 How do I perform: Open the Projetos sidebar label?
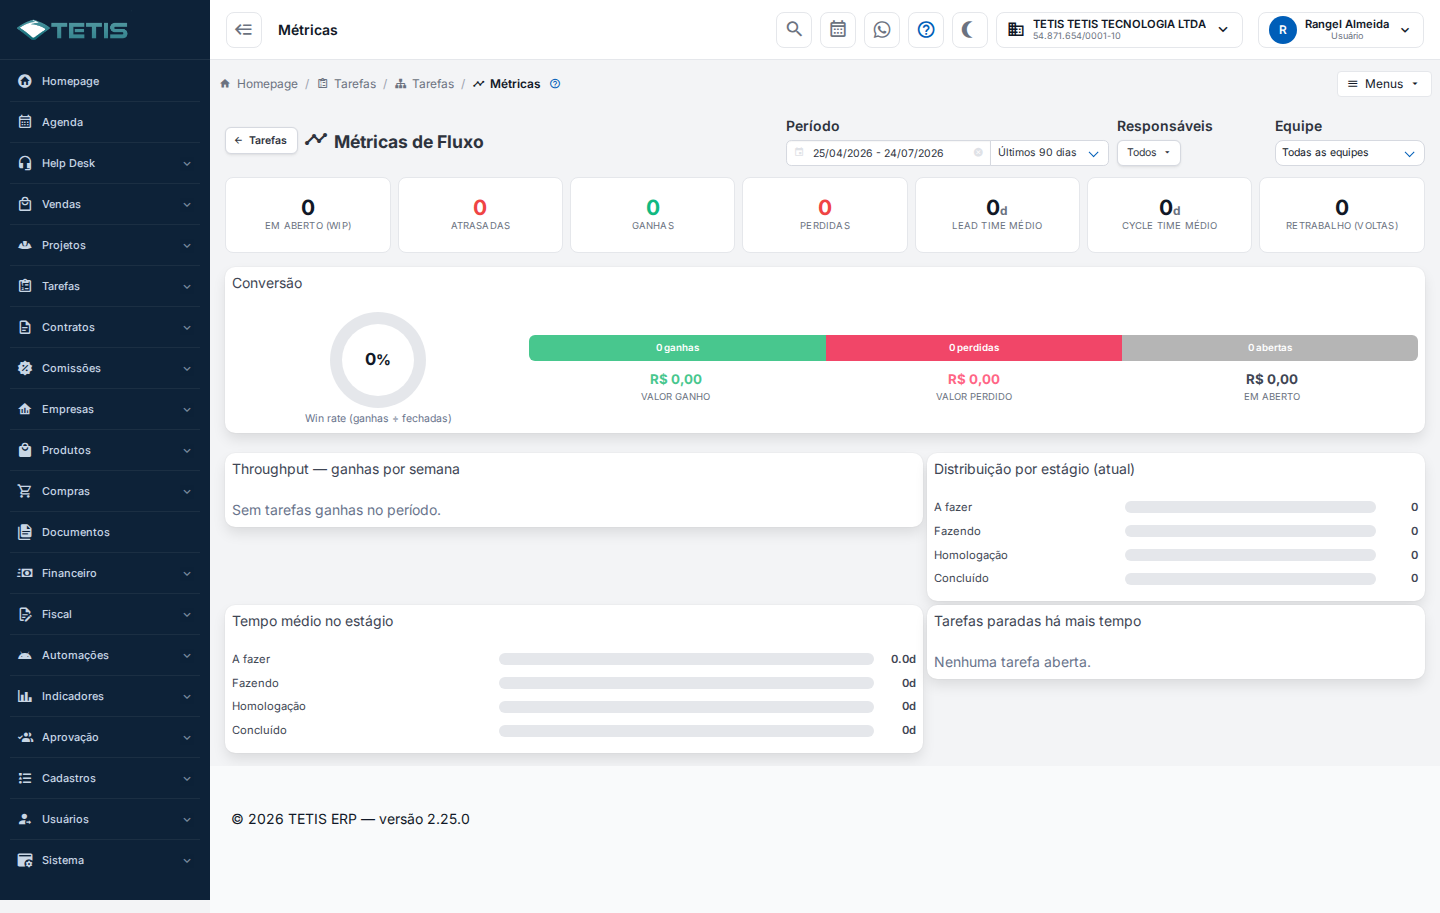coord(64,245)
